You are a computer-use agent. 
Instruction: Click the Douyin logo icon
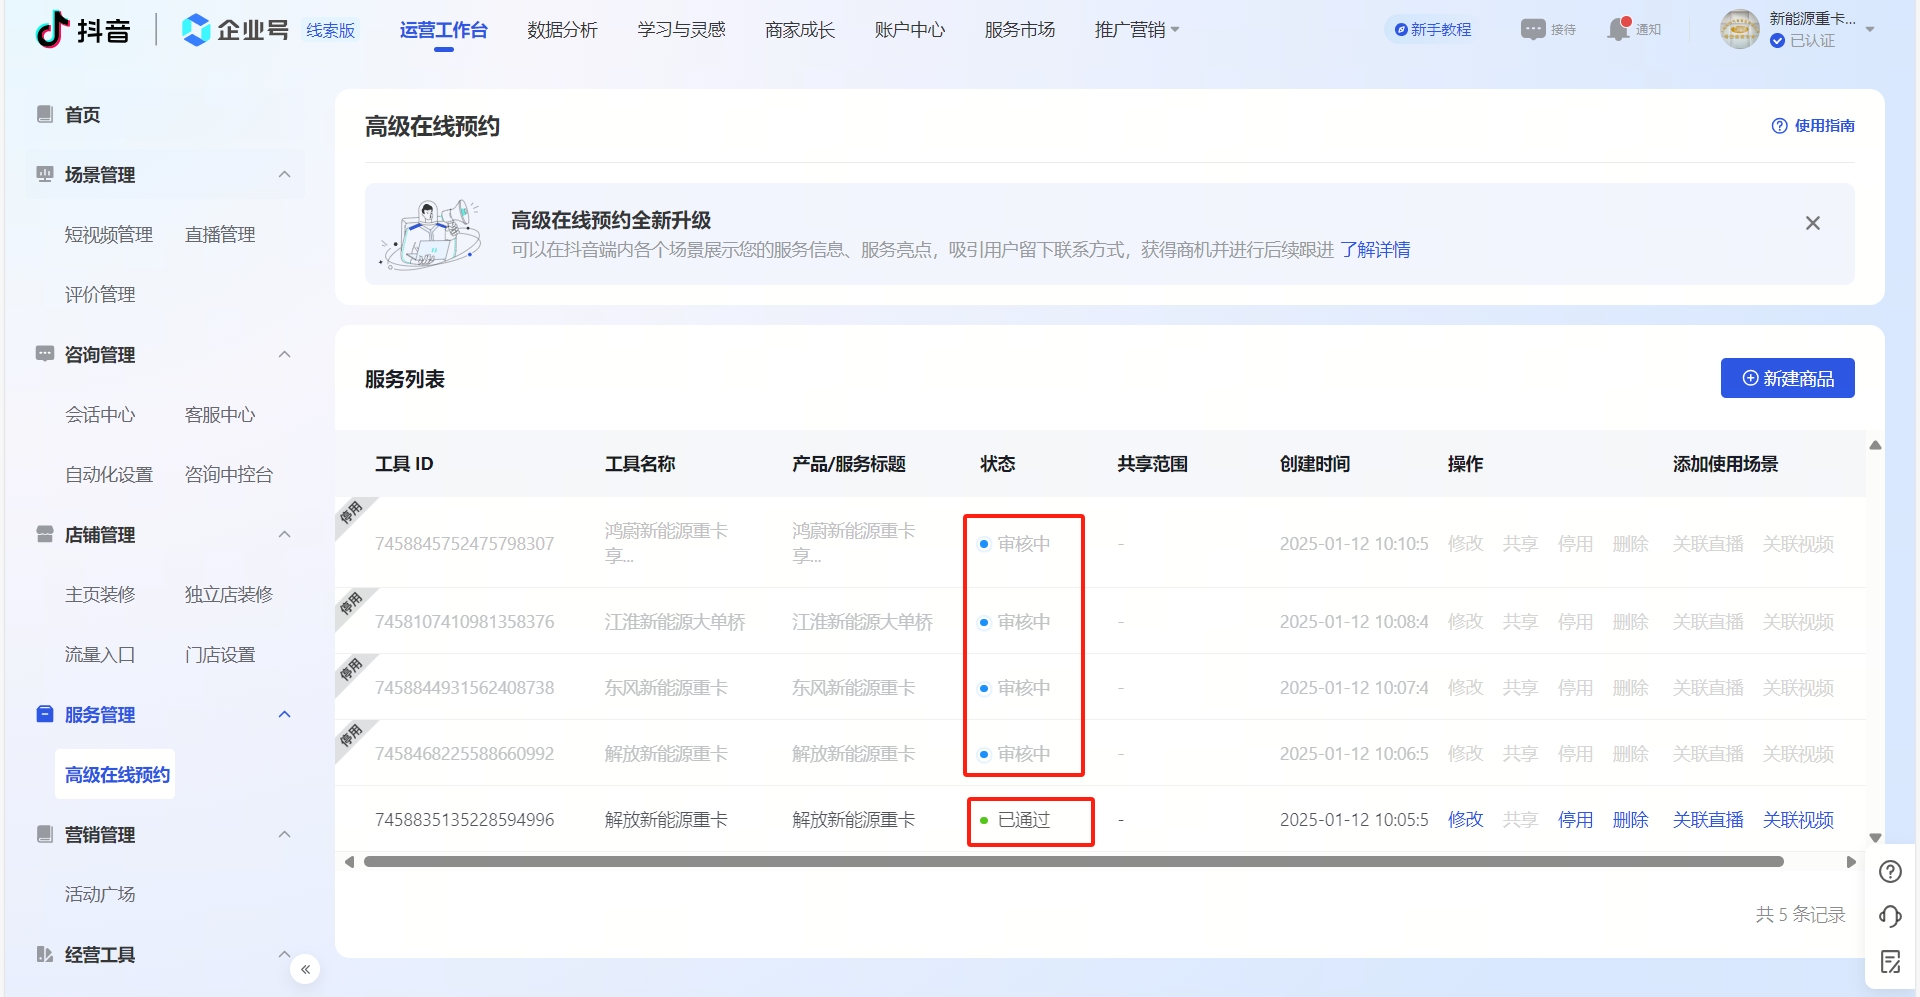52,30
